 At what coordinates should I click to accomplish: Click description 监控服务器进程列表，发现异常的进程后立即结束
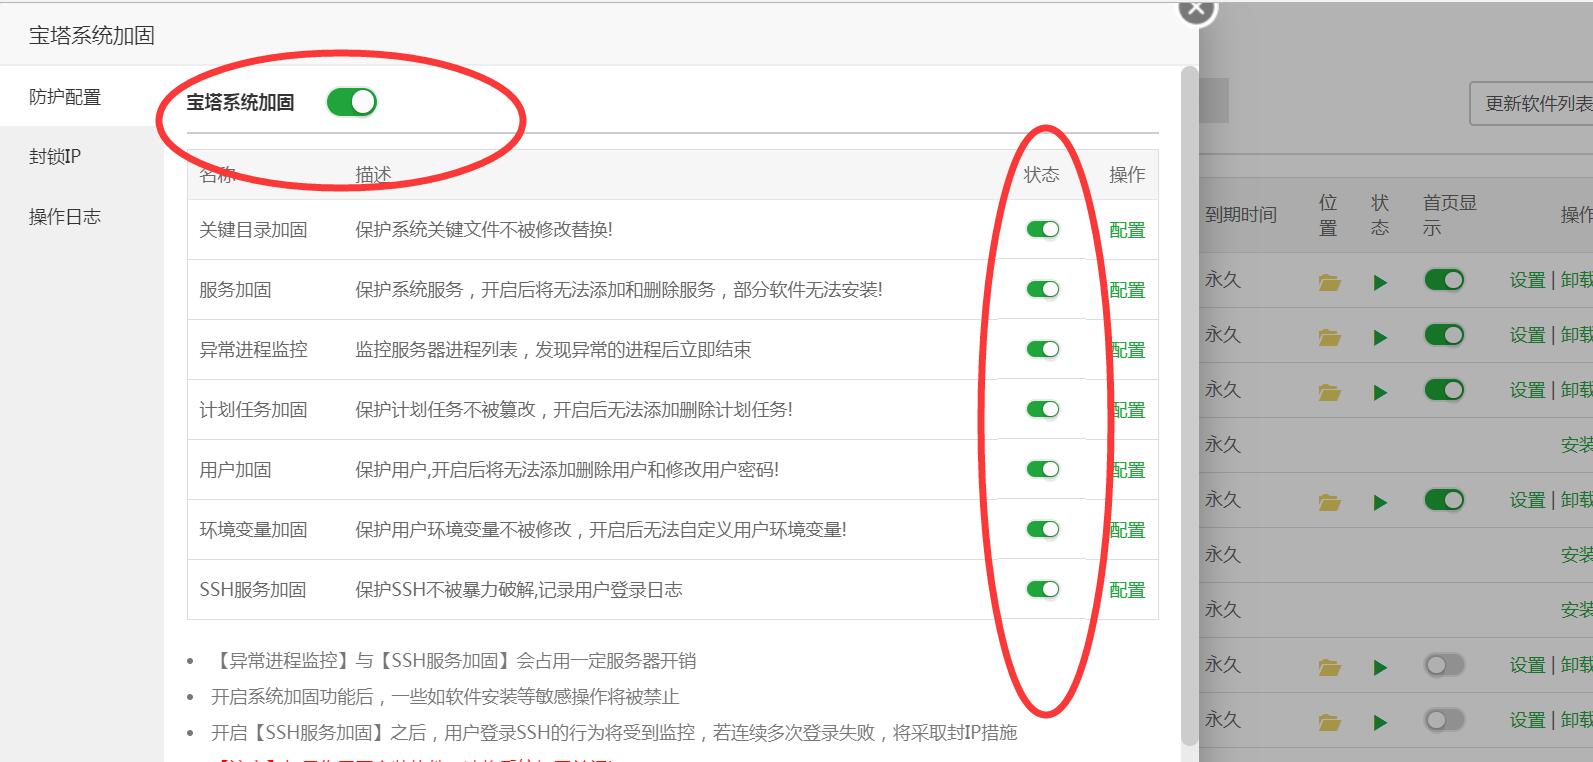[x=553, y=350]
